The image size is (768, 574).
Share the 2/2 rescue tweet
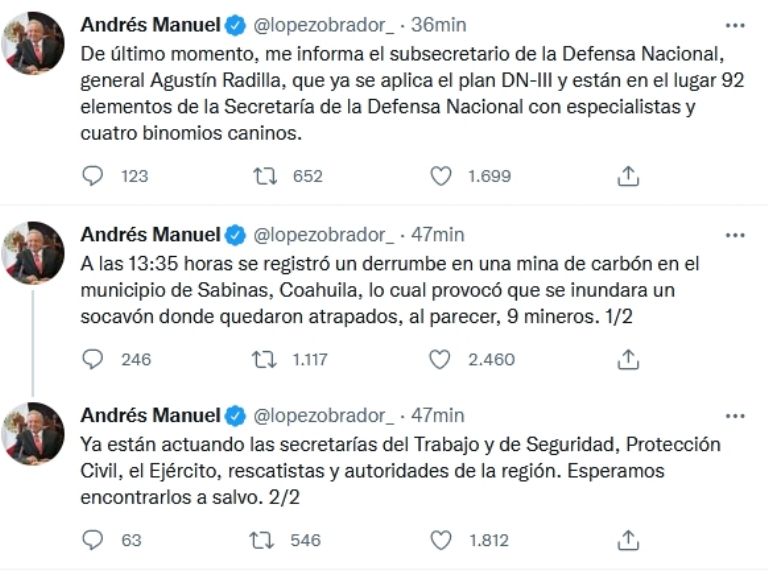pyautogui.click(x=628, y=541)
